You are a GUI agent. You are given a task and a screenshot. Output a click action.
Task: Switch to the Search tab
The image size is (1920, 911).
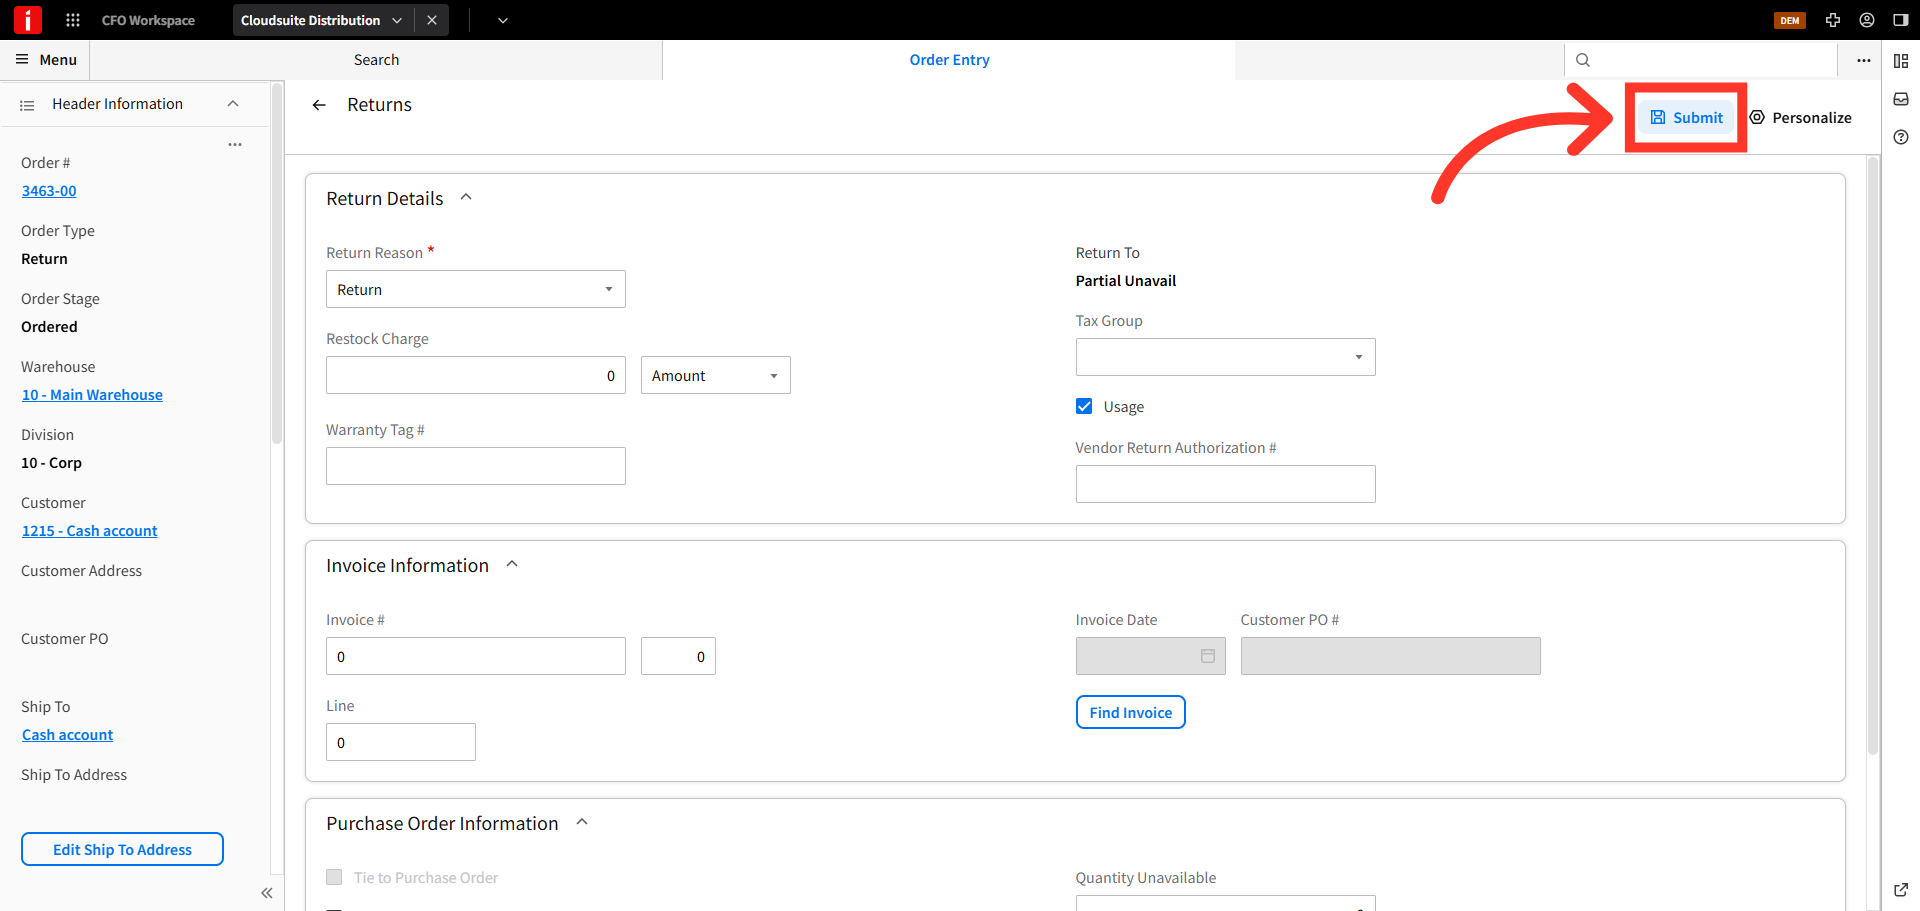376,60
